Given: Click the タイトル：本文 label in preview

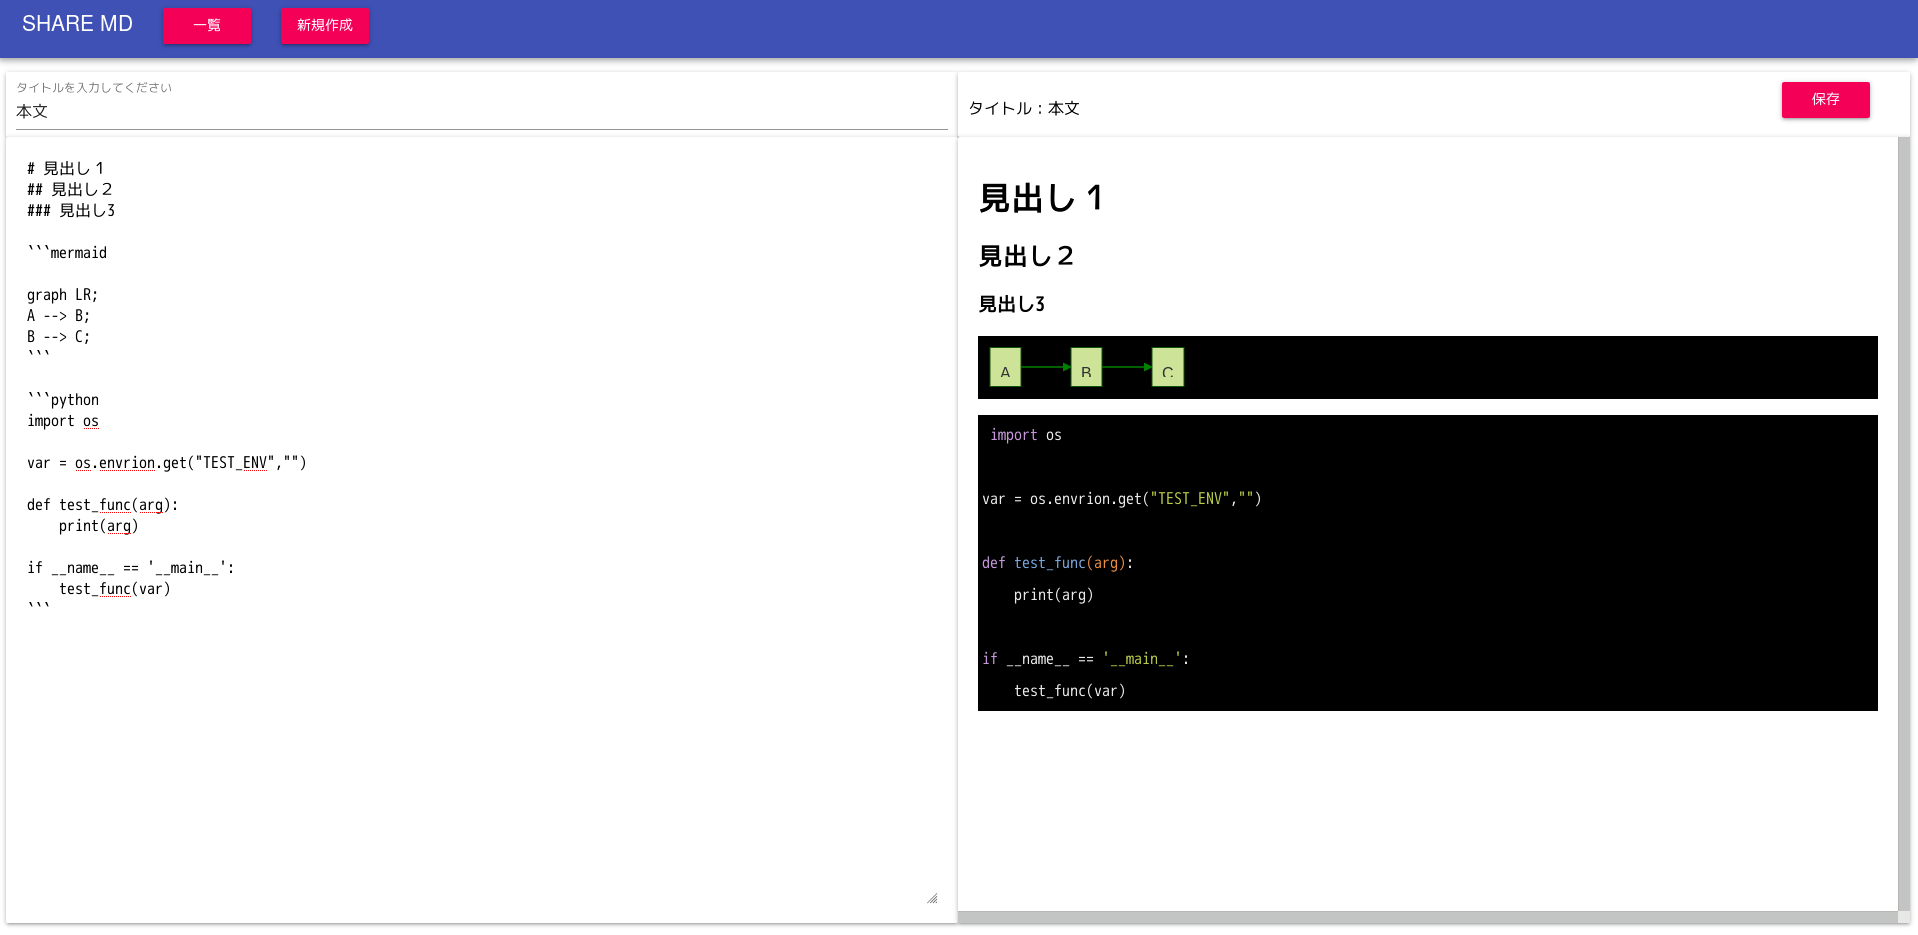Looking at the screenshot, I should click(x=1024, y=108).
